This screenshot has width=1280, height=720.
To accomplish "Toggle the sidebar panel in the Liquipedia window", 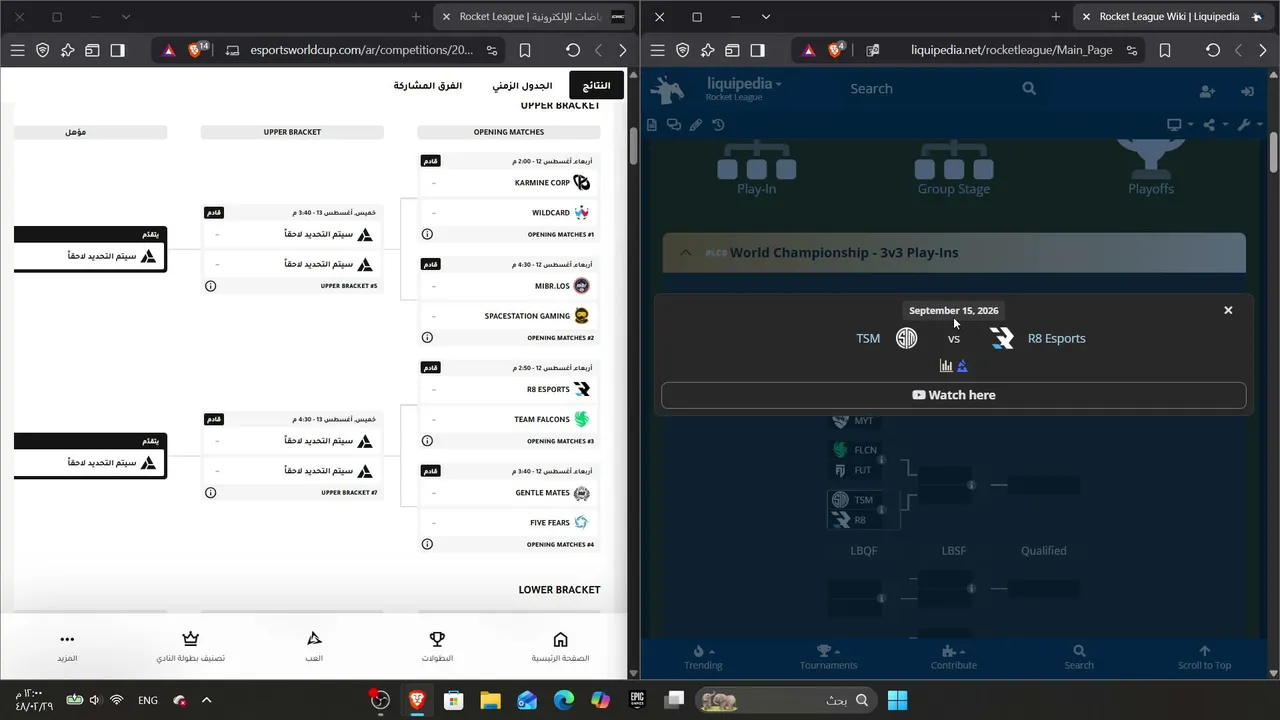I will [x=757, y=50].
